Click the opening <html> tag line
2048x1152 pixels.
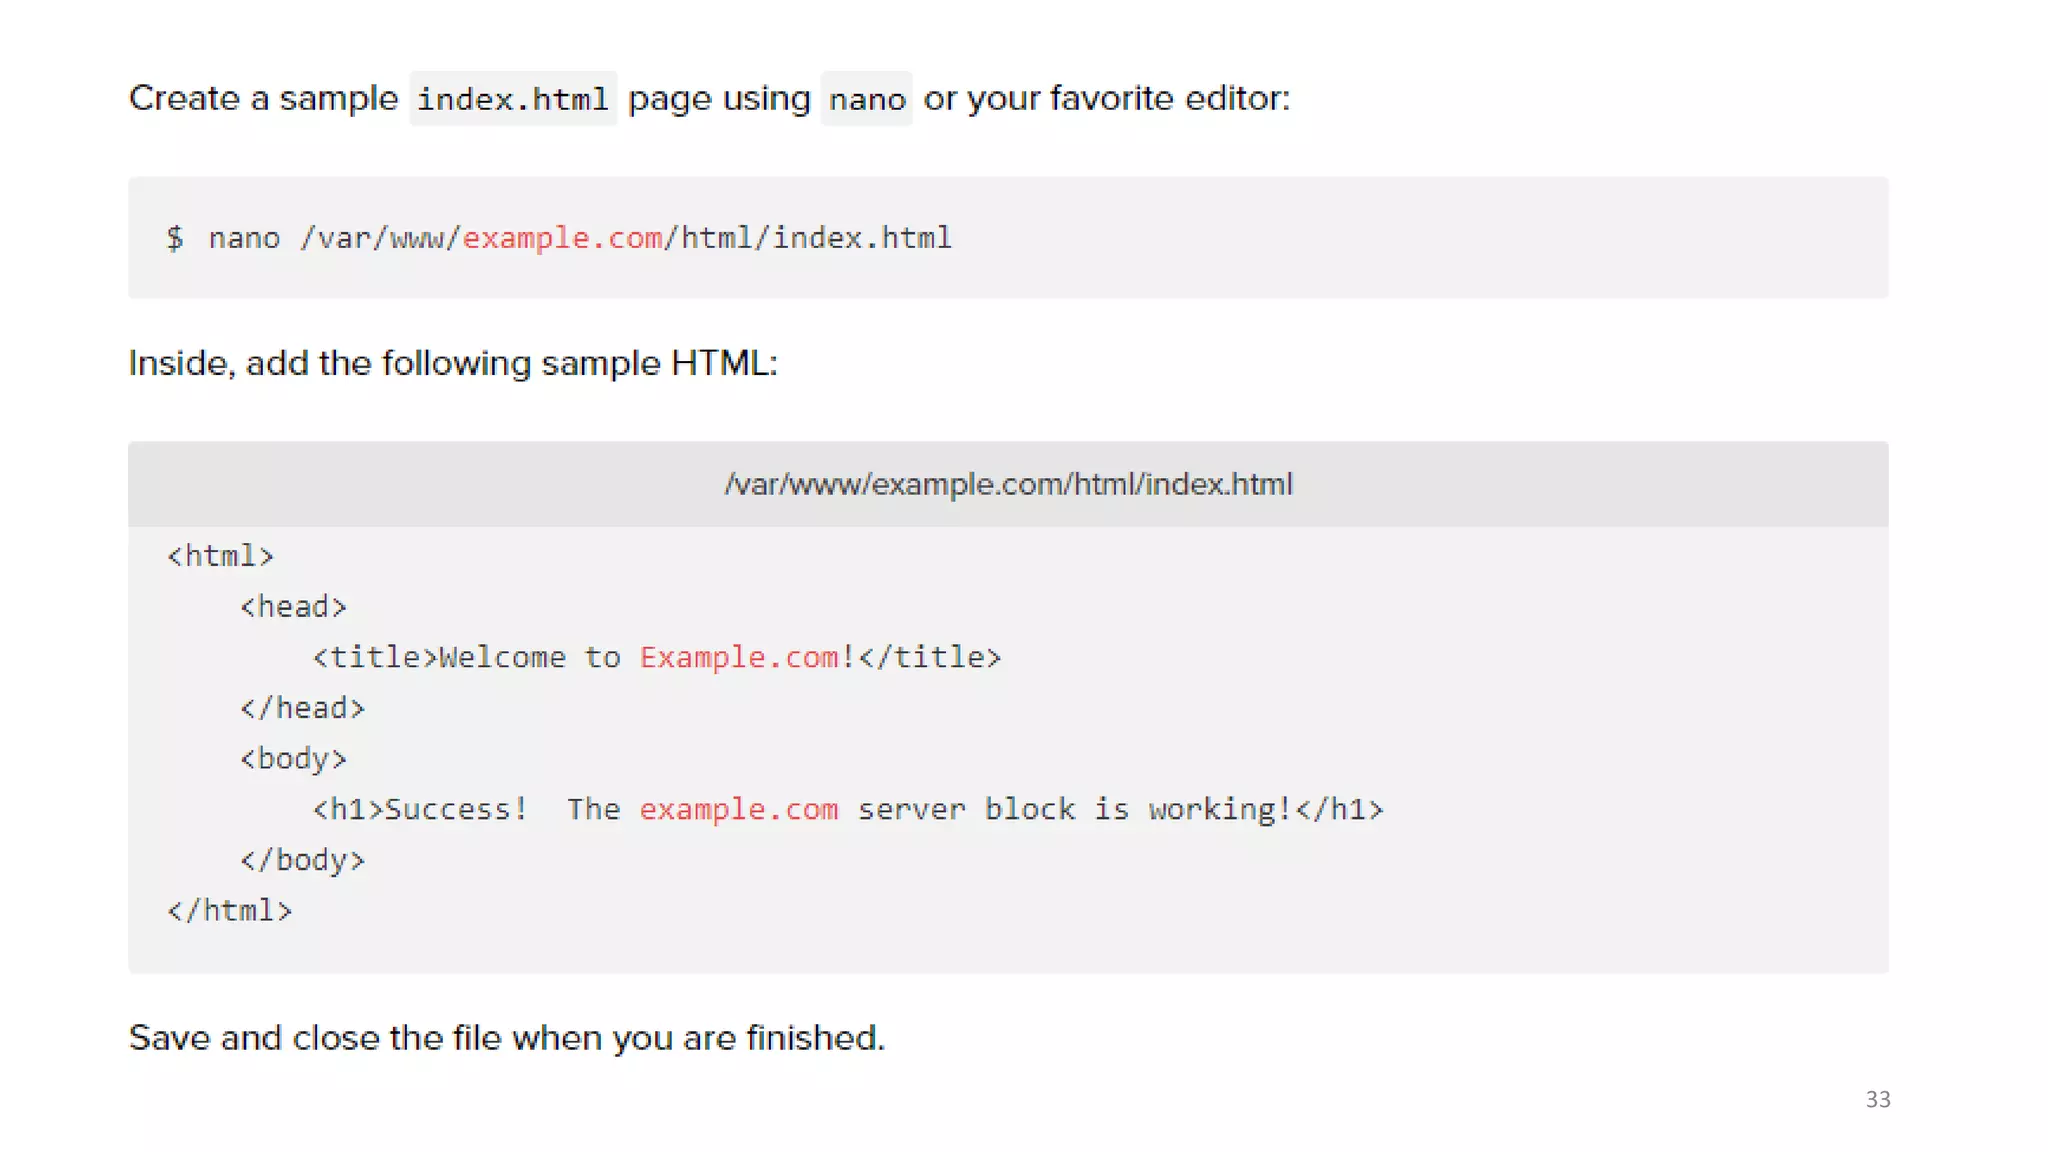coord(220,556)
